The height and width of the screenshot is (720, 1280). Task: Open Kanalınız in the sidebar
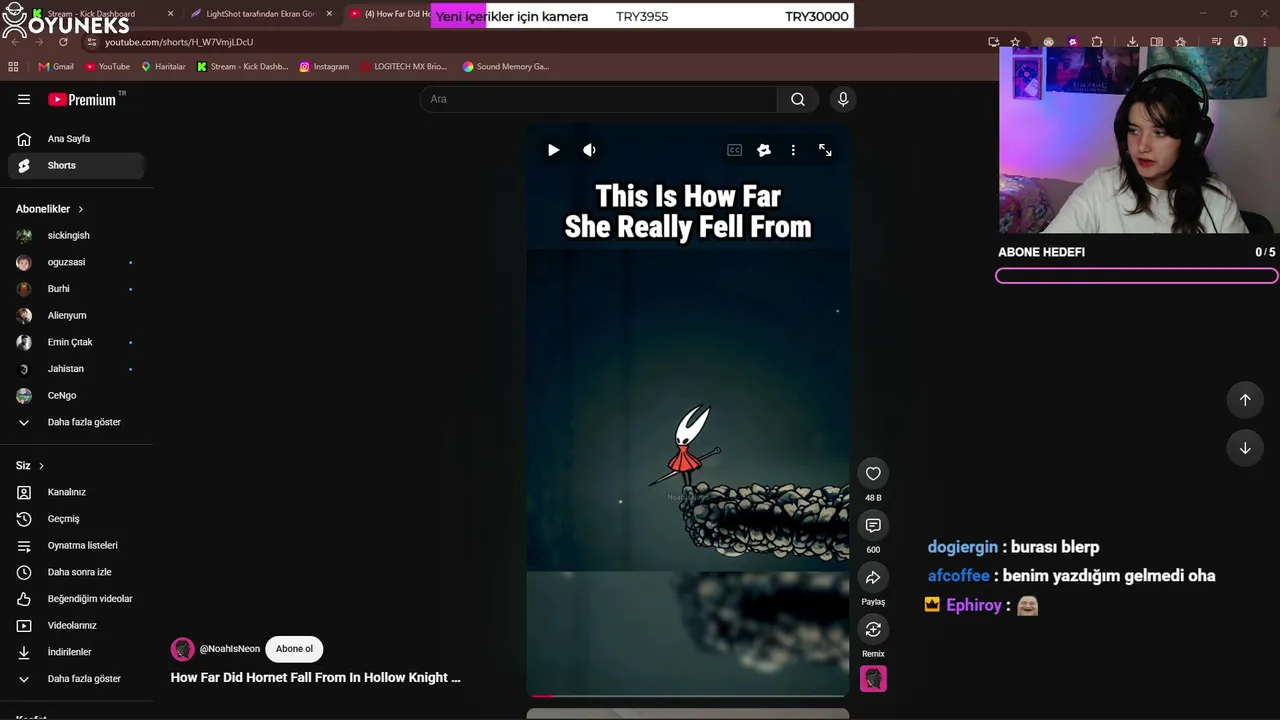pyautogui.click(x=76, y=492)
